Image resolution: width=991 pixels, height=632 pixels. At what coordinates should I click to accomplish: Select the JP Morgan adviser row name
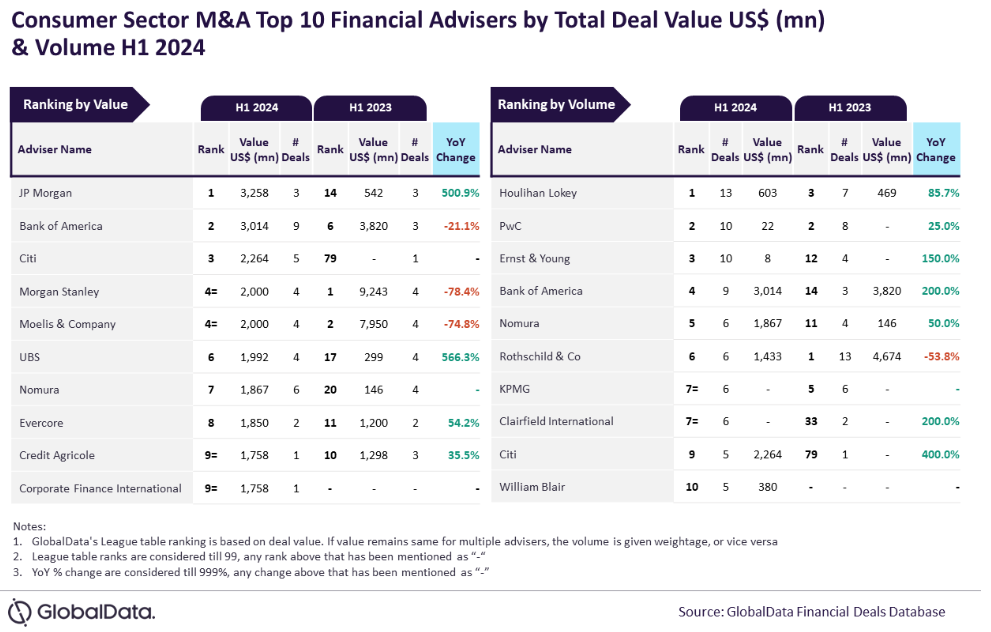[x=46, y=193]
